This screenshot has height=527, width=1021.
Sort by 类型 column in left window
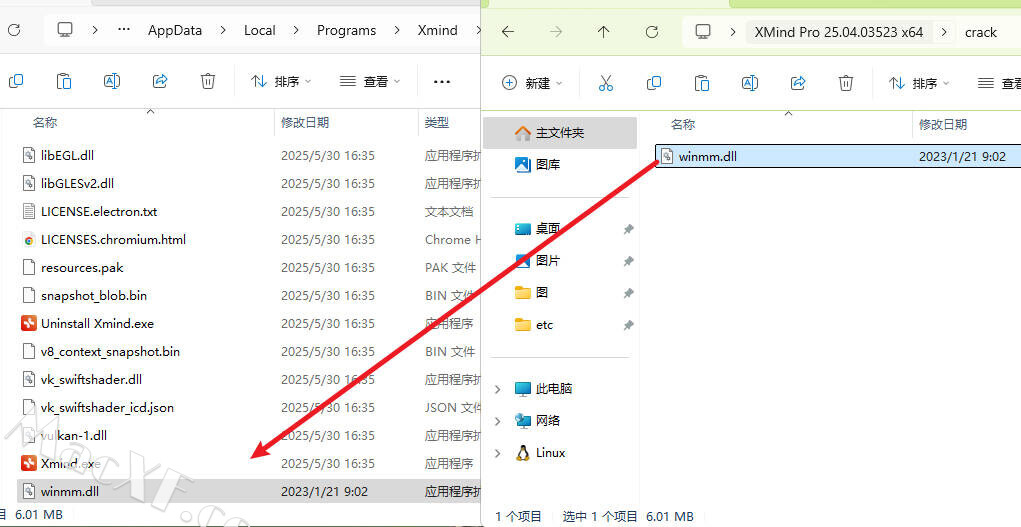coord(437,122)
